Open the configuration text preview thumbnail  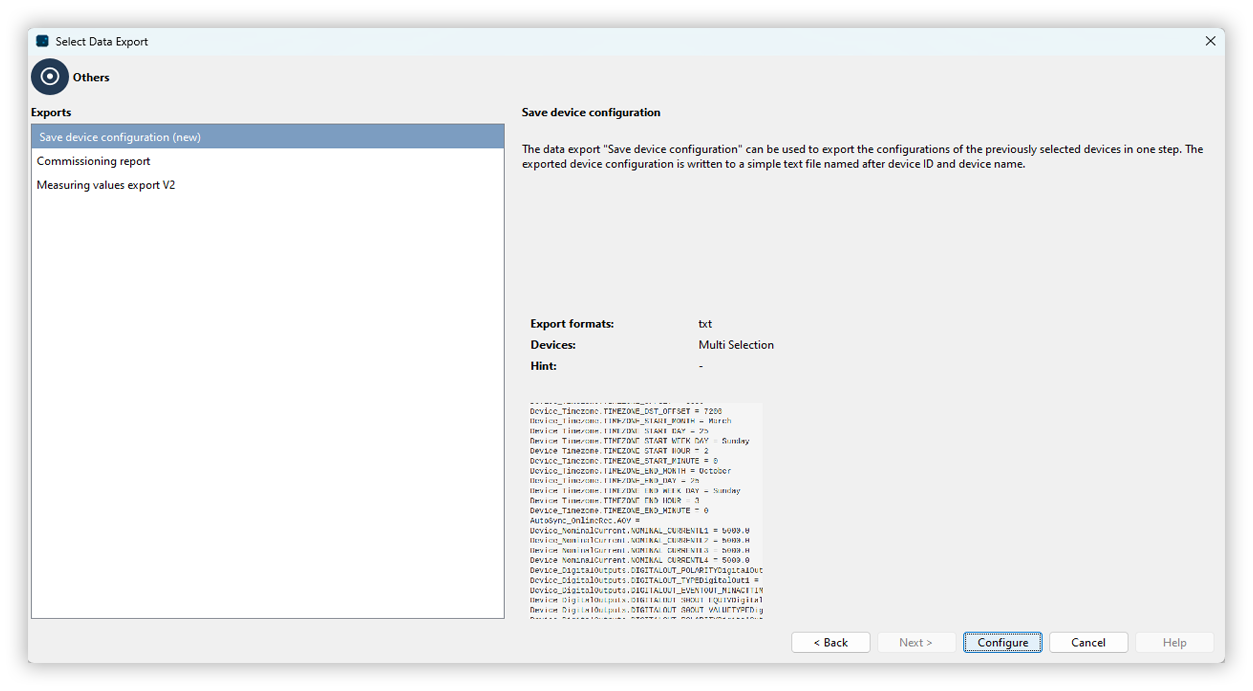pyautogui.click(x=646, y=510)
